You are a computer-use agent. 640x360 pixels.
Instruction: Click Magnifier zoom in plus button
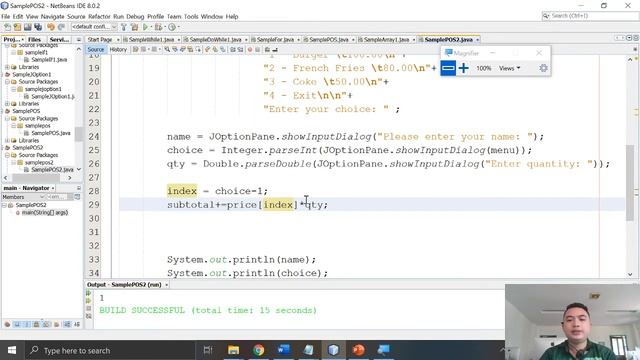tap(463, 68)
